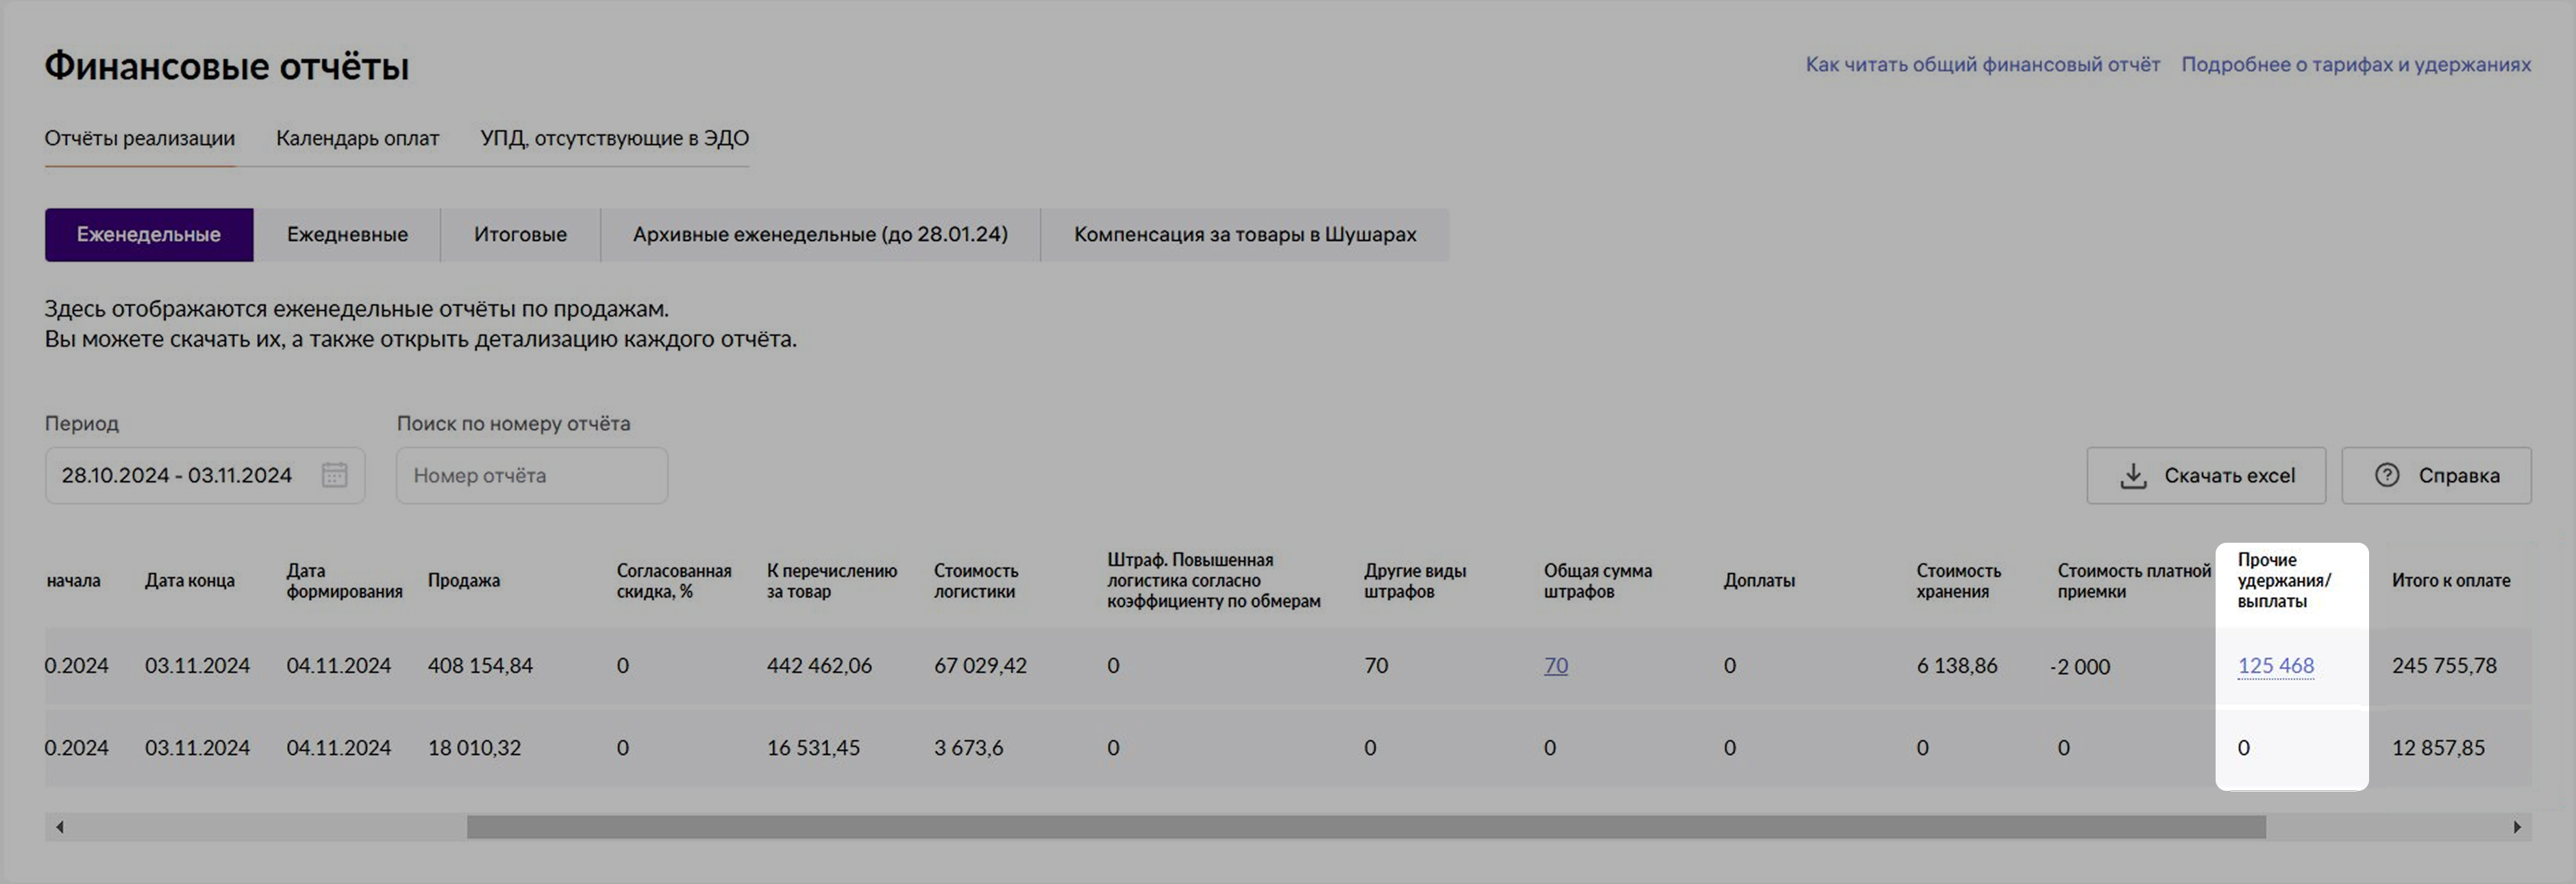2576x884 pixels.
Task: Select the 3 673,6 logistics cell
Action: [x=968, y=748]
